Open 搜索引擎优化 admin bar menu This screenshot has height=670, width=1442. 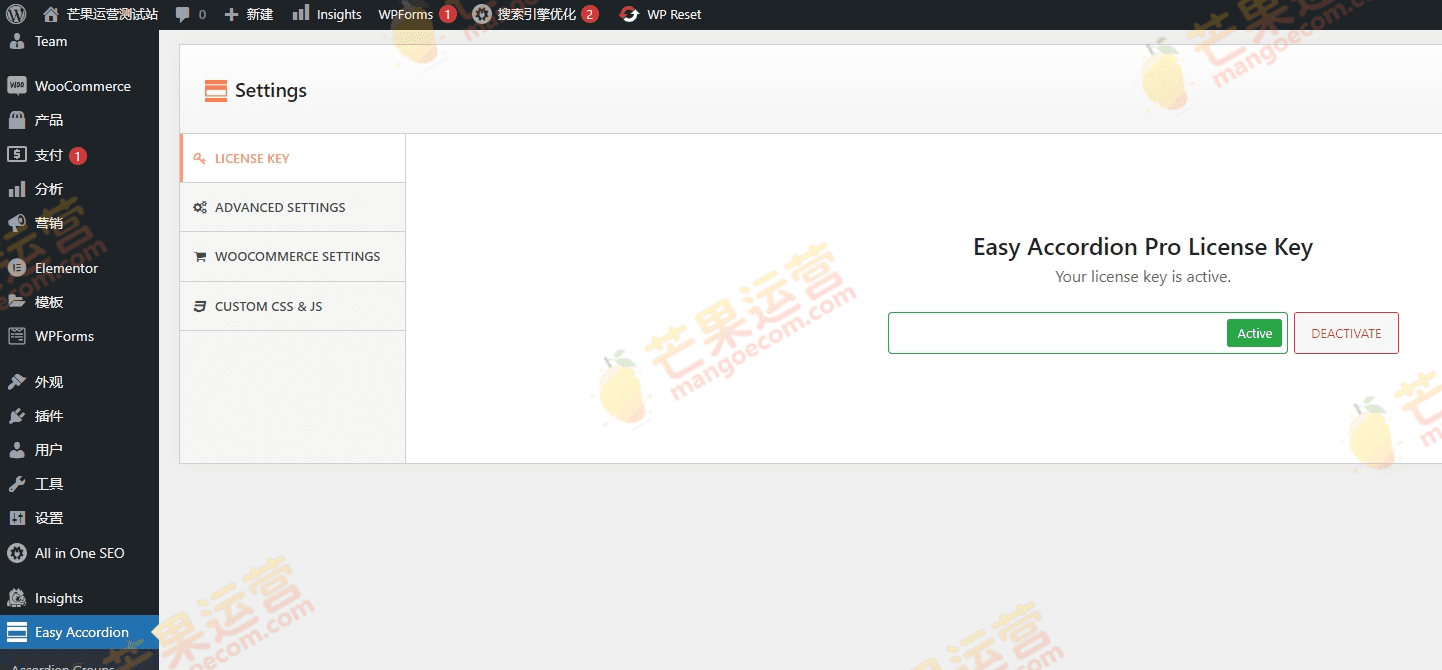[x=537, y=14]
